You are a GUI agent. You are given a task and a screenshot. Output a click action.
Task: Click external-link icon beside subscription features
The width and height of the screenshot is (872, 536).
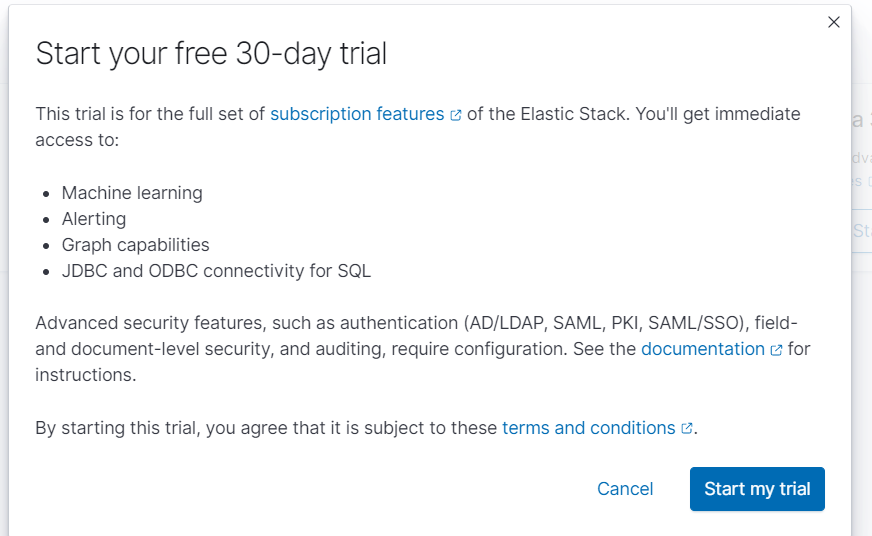tap(456, 115)
